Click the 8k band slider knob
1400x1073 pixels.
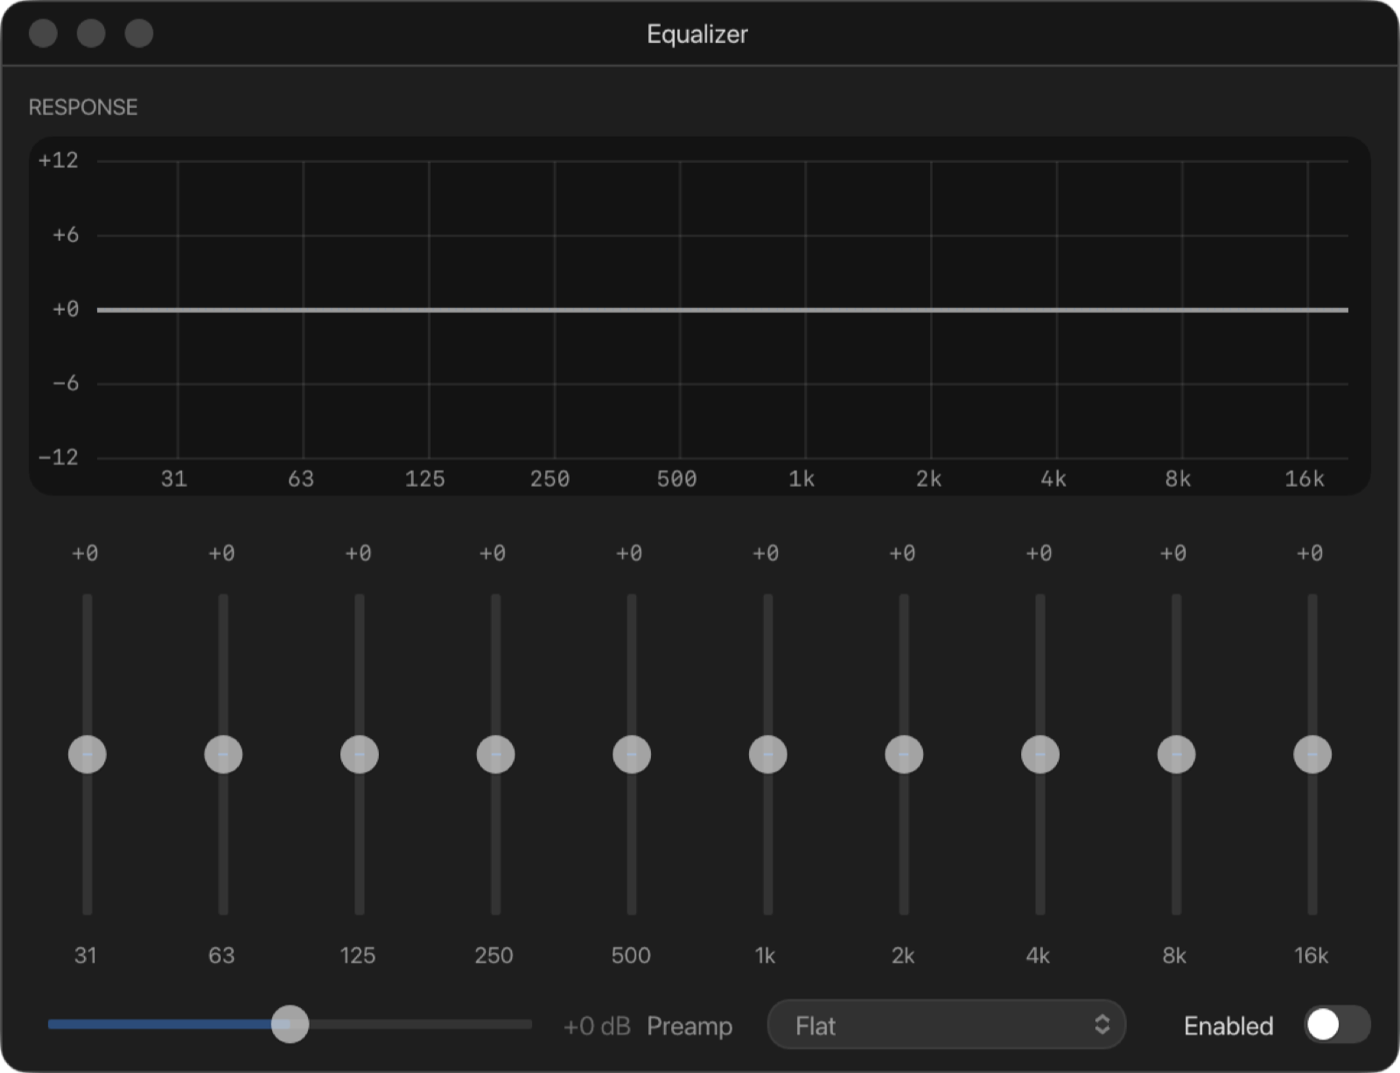point(1176,754)
